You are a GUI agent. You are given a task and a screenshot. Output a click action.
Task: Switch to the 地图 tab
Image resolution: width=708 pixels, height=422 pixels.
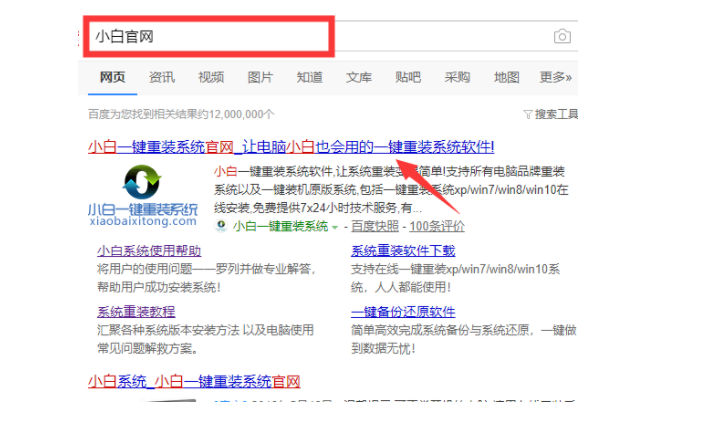point(507,77)
